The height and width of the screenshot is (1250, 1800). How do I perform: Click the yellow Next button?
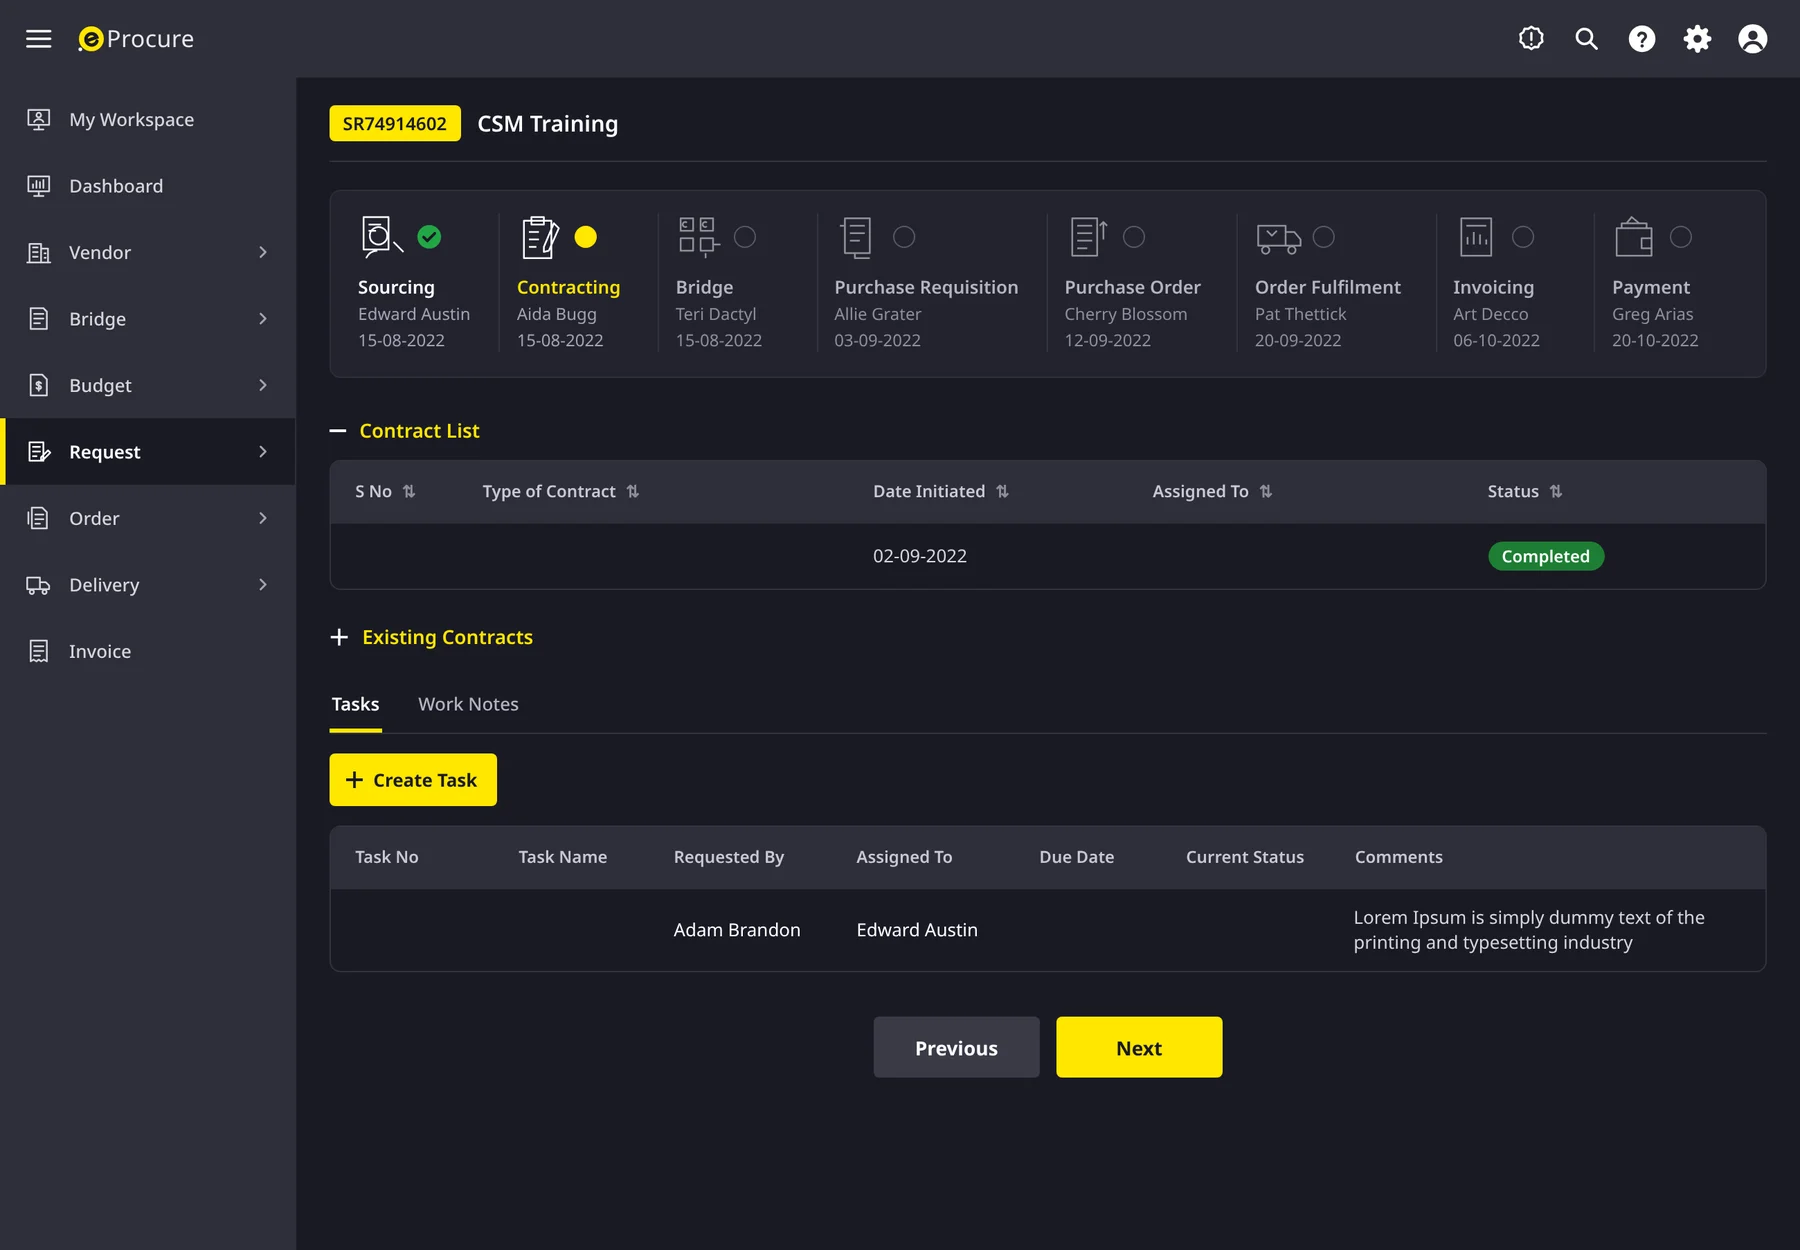click(x=1139, y=1048)
